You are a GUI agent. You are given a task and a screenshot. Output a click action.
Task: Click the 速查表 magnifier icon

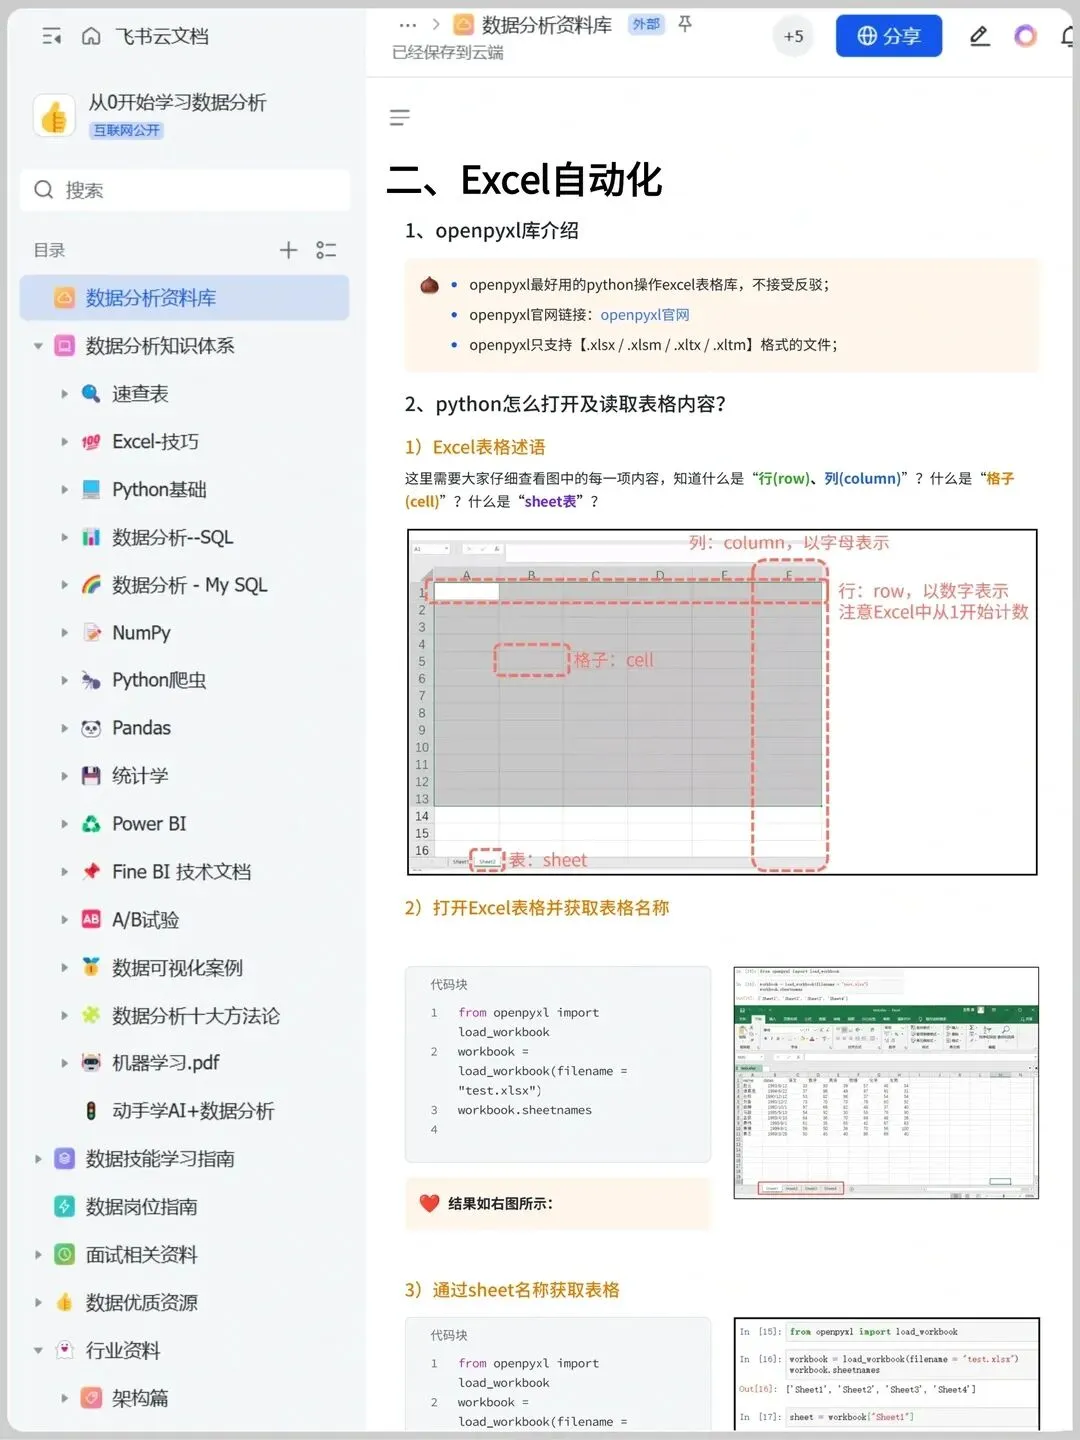91,394
